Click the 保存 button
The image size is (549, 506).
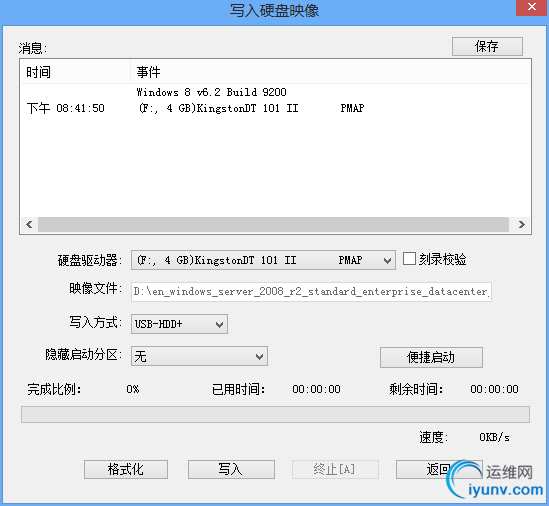(x=487, y=46)
